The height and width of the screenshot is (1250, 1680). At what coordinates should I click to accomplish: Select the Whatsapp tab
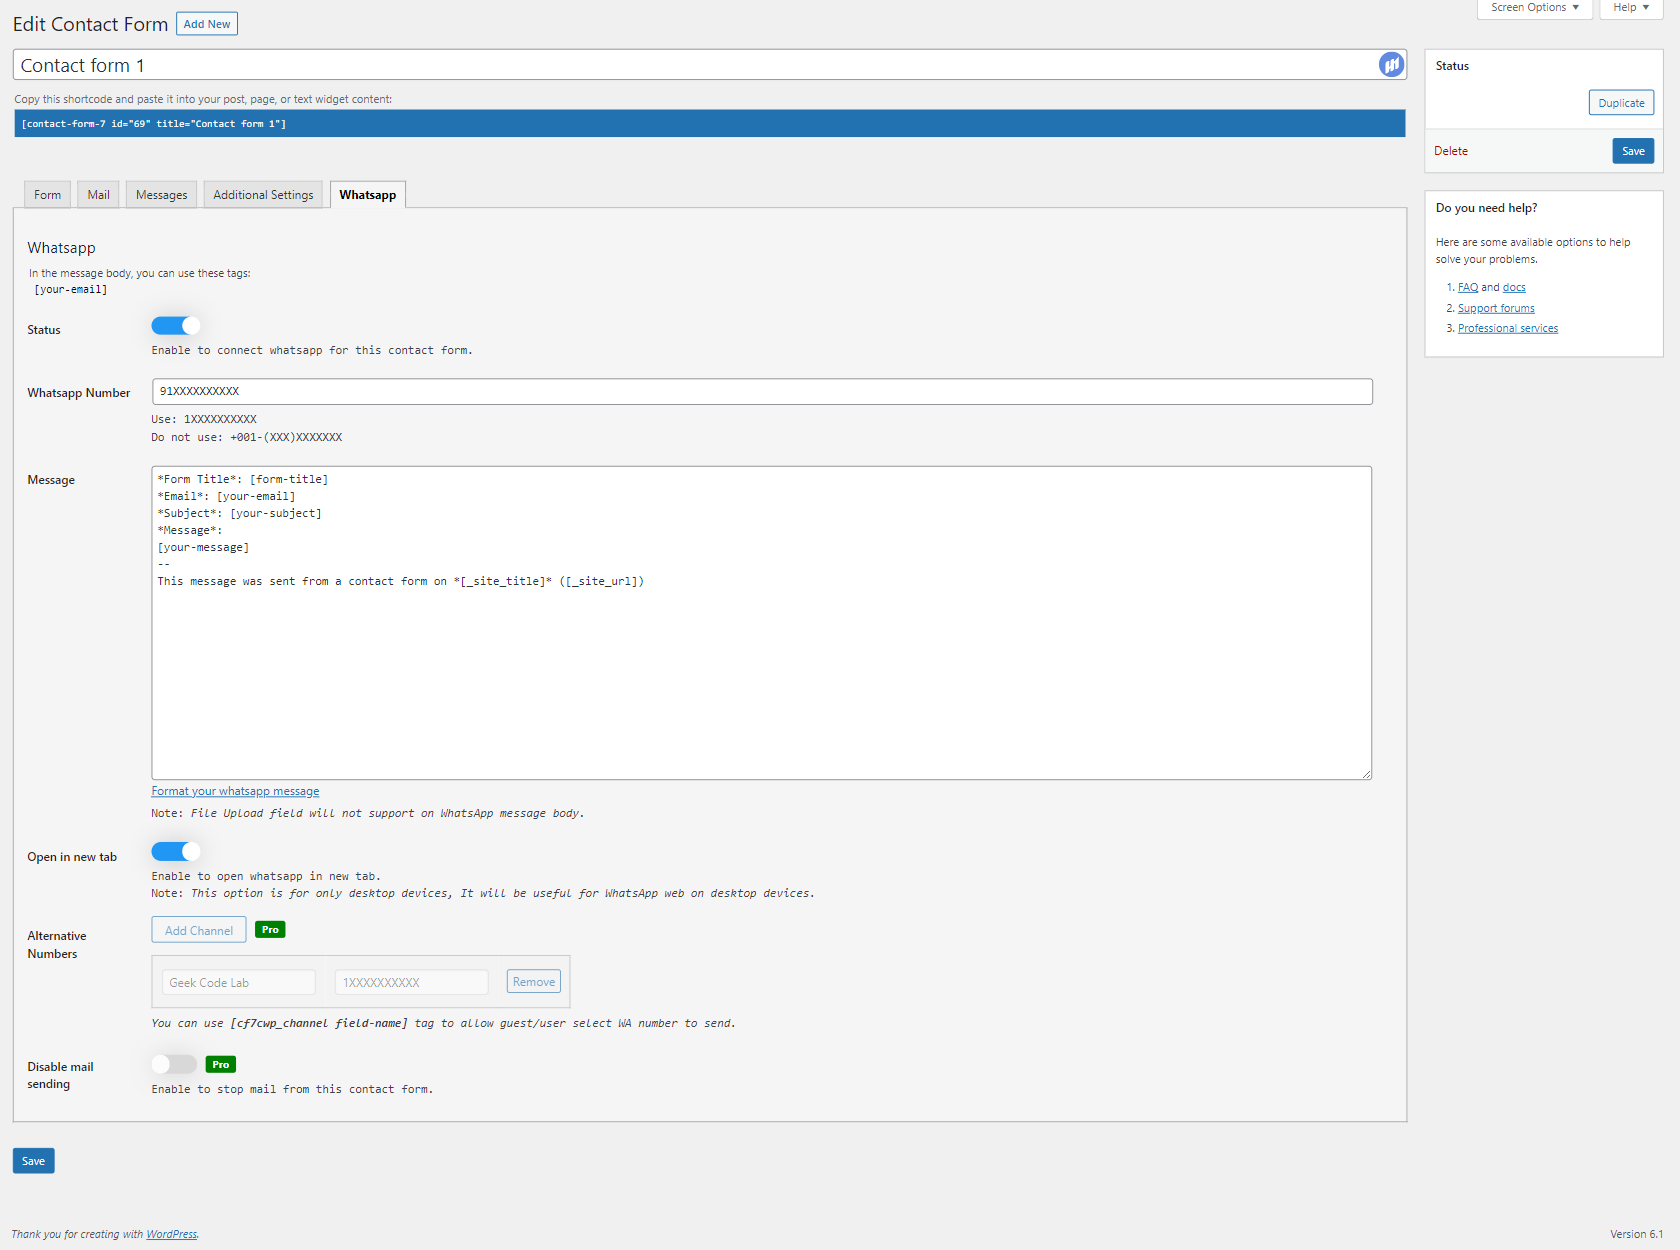tap(367, 195)
